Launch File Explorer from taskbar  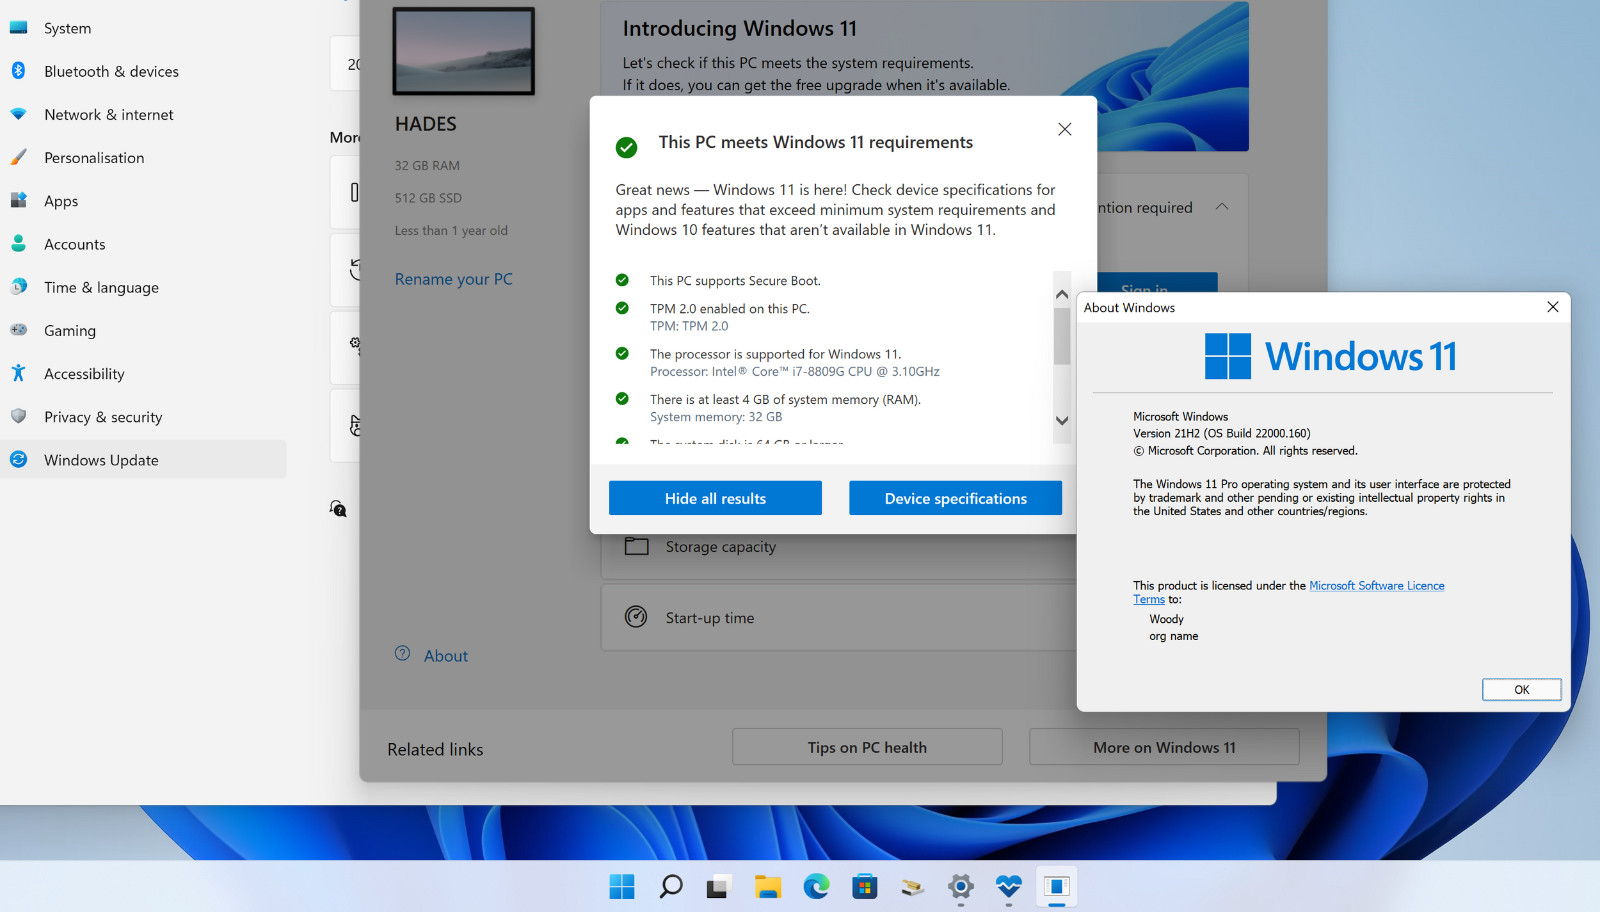[767, 887]
